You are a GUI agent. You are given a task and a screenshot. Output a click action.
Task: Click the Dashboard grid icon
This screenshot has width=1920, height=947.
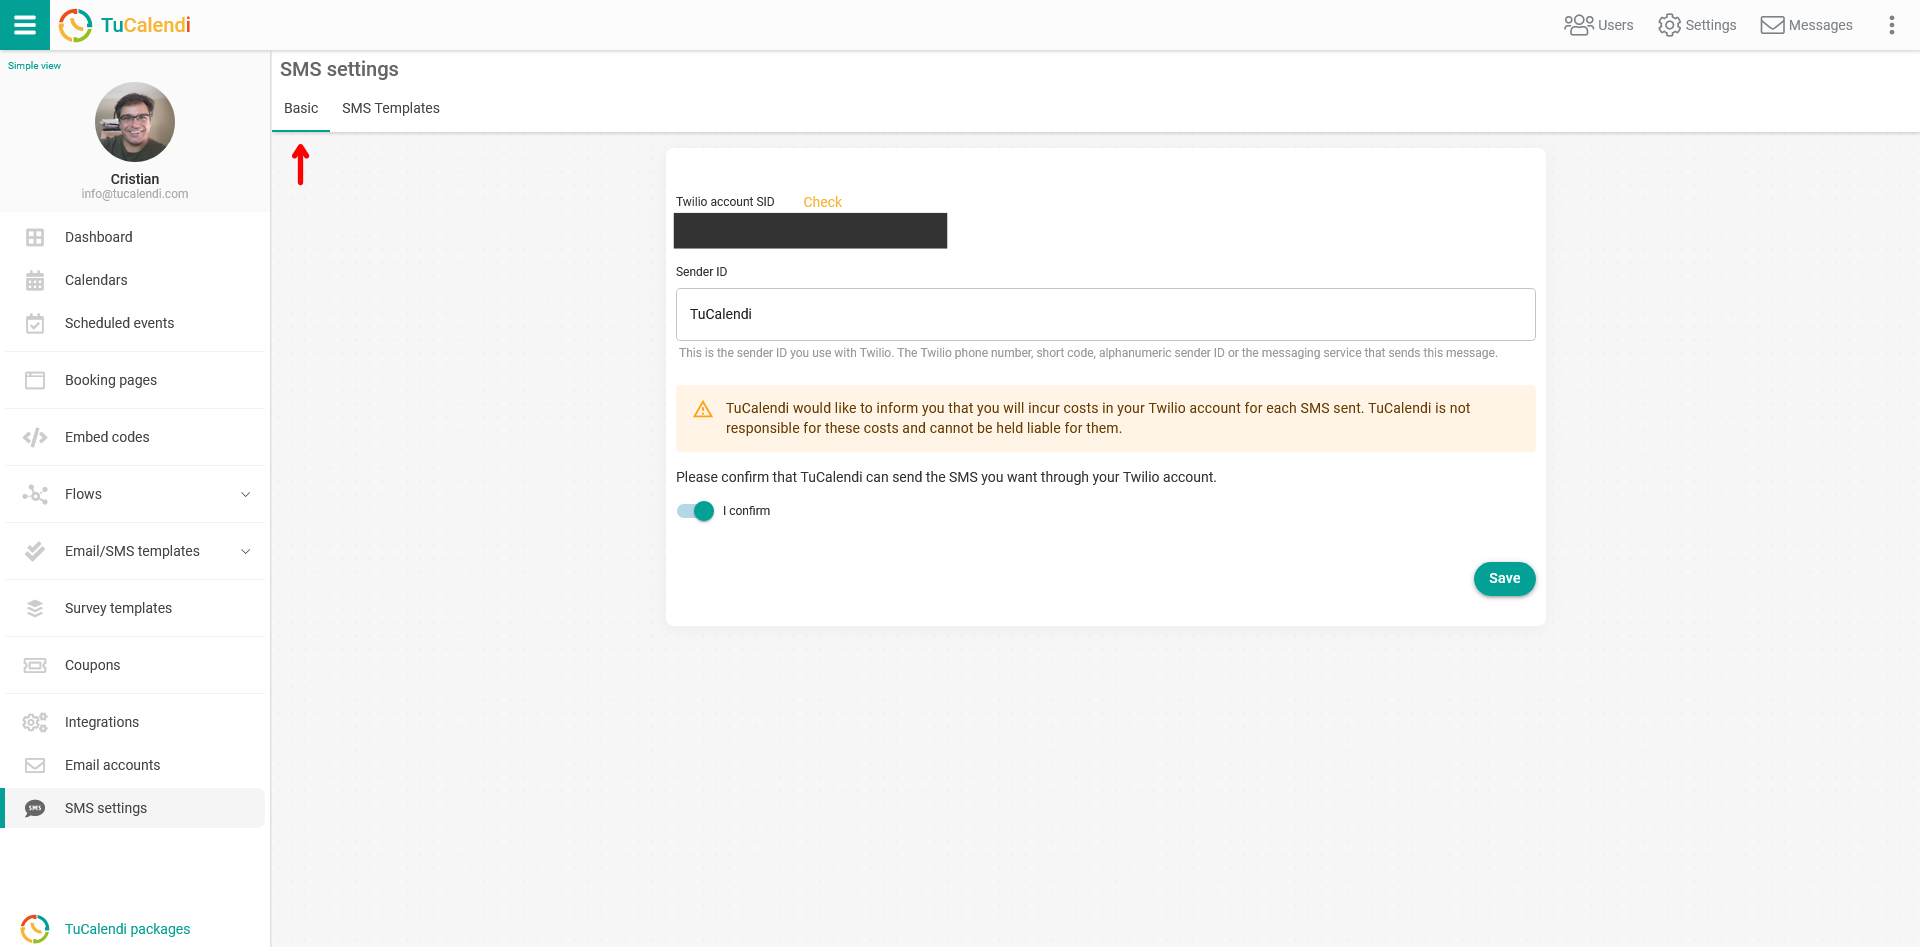pyautogui.click(x=35, y=237)
